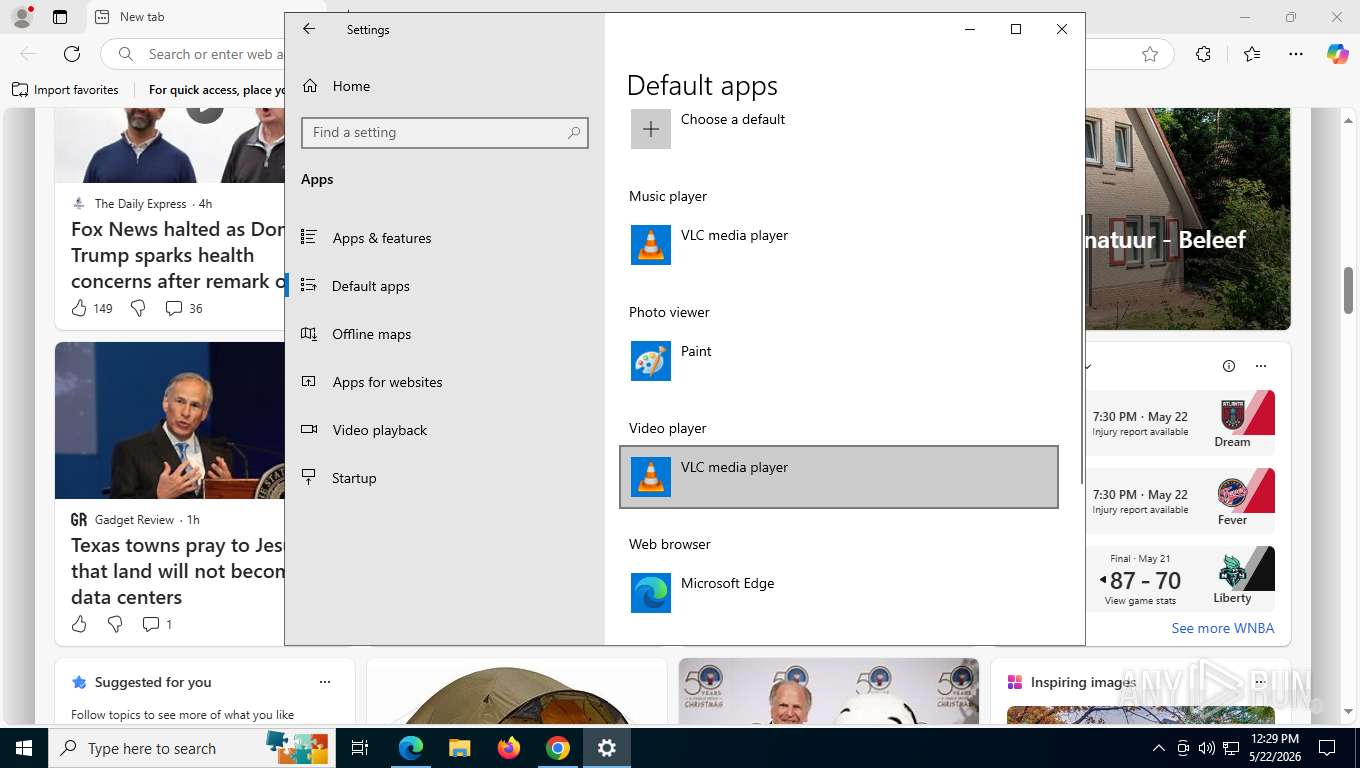Open File Explorer from taskbar
Image resolution: width=1360 pixels, height=768 pixels.
[x=459, y=748]
